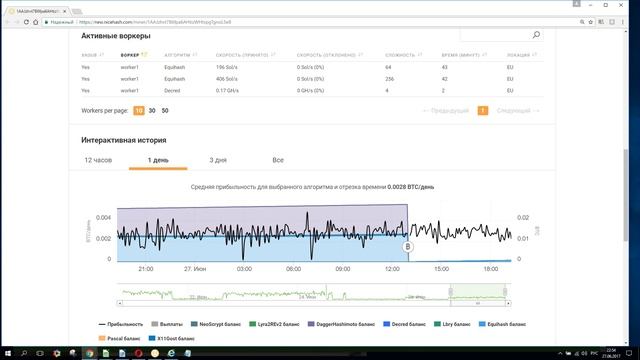Viewport: 640px width, 360px height.
Task: Click the search magnifier in workers panel
Action: [x=536, y=35]
